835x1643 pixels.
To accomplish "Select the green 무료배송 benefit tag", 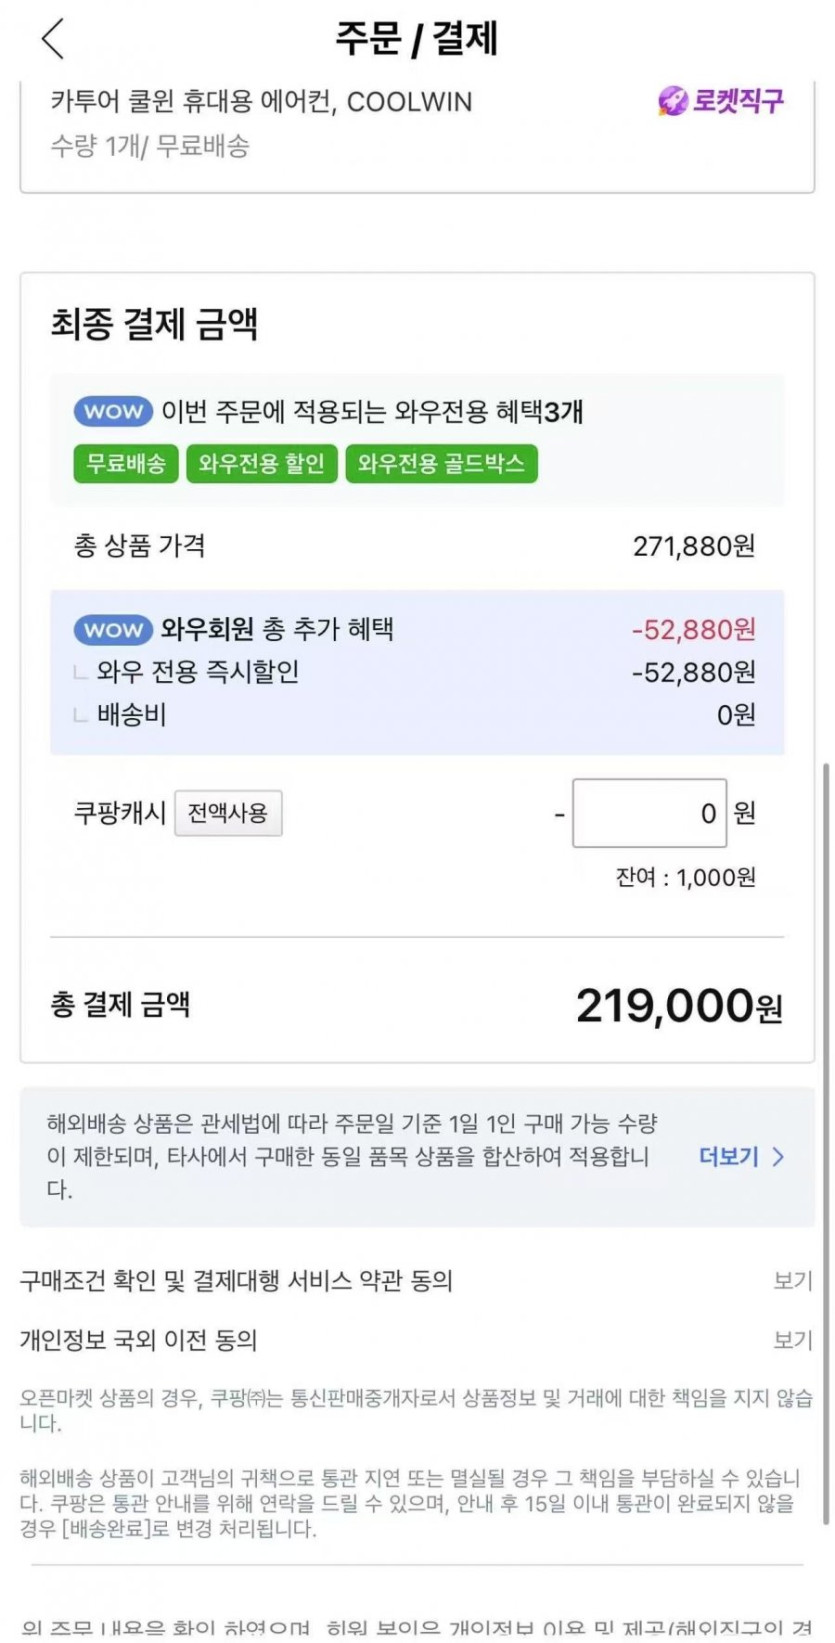I will (x=126, y=464).
